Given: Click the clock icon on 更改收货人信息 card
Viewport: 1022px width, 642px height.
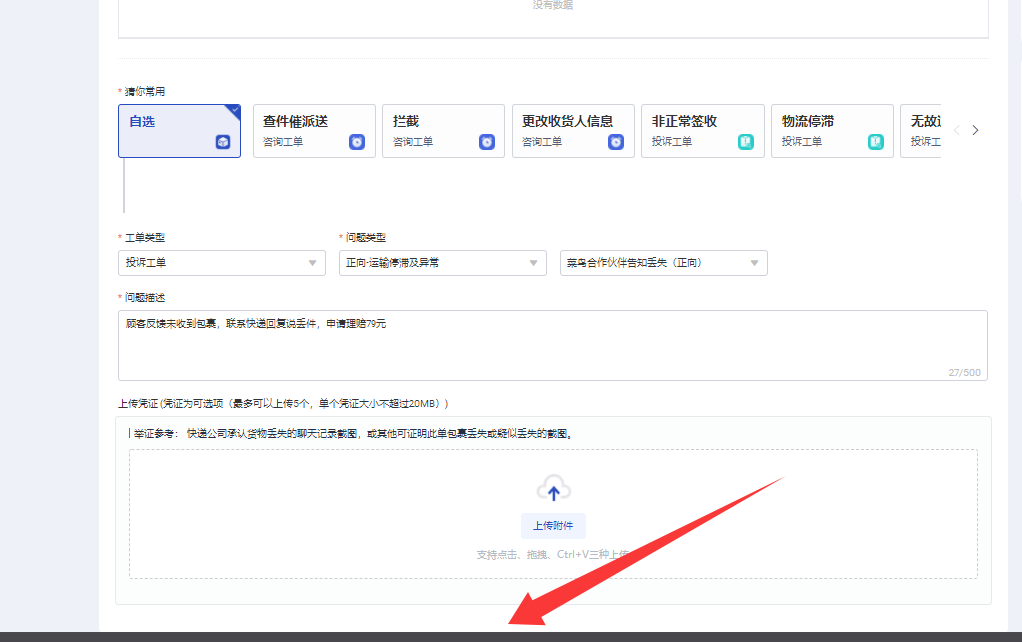Looking at the screenshot, I should coord(616,141).
